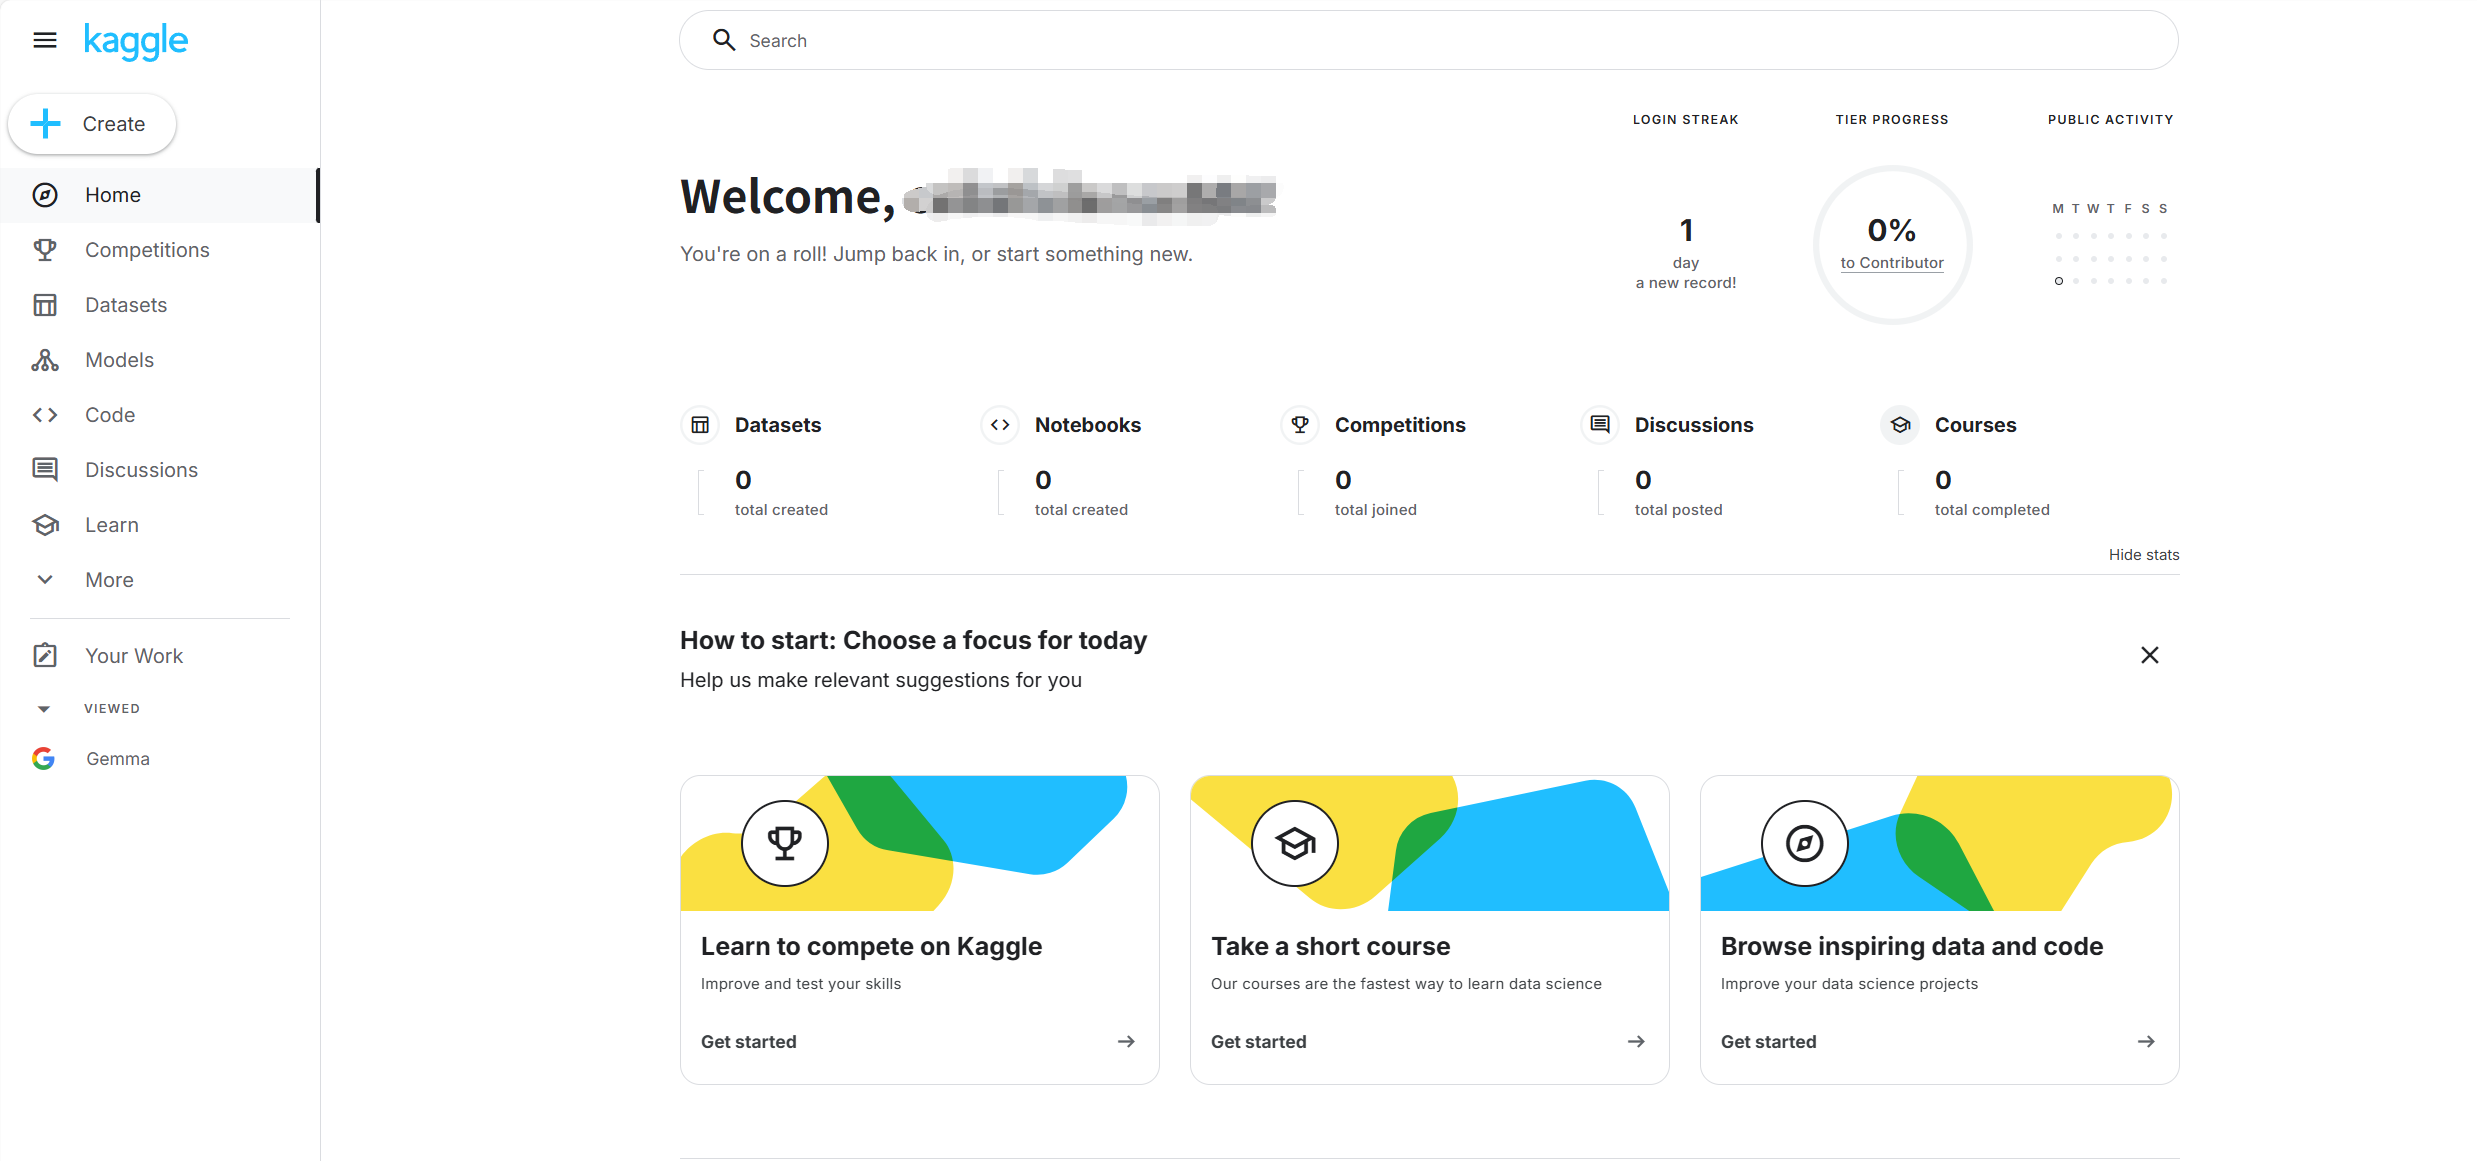Go to Discussions in sidebar
This screenshot has width=2477, height=1161.
[141, 470]
